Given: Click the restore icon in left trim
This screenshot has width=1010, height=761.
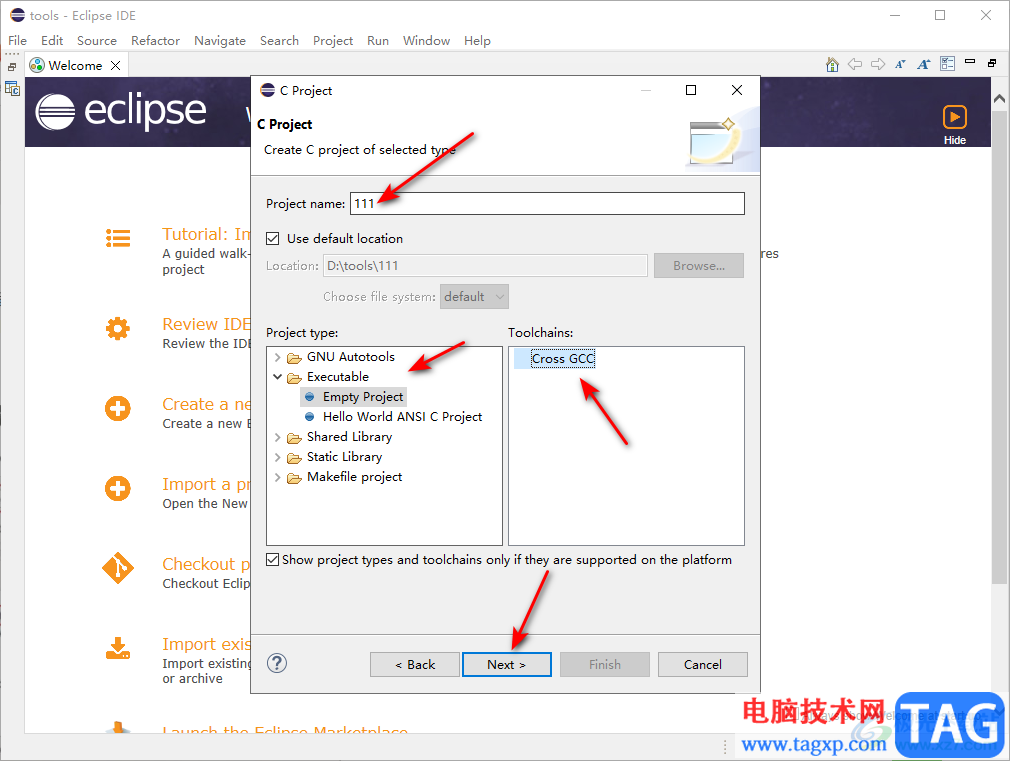Looking at the screenshot, I should click(12, 67).
